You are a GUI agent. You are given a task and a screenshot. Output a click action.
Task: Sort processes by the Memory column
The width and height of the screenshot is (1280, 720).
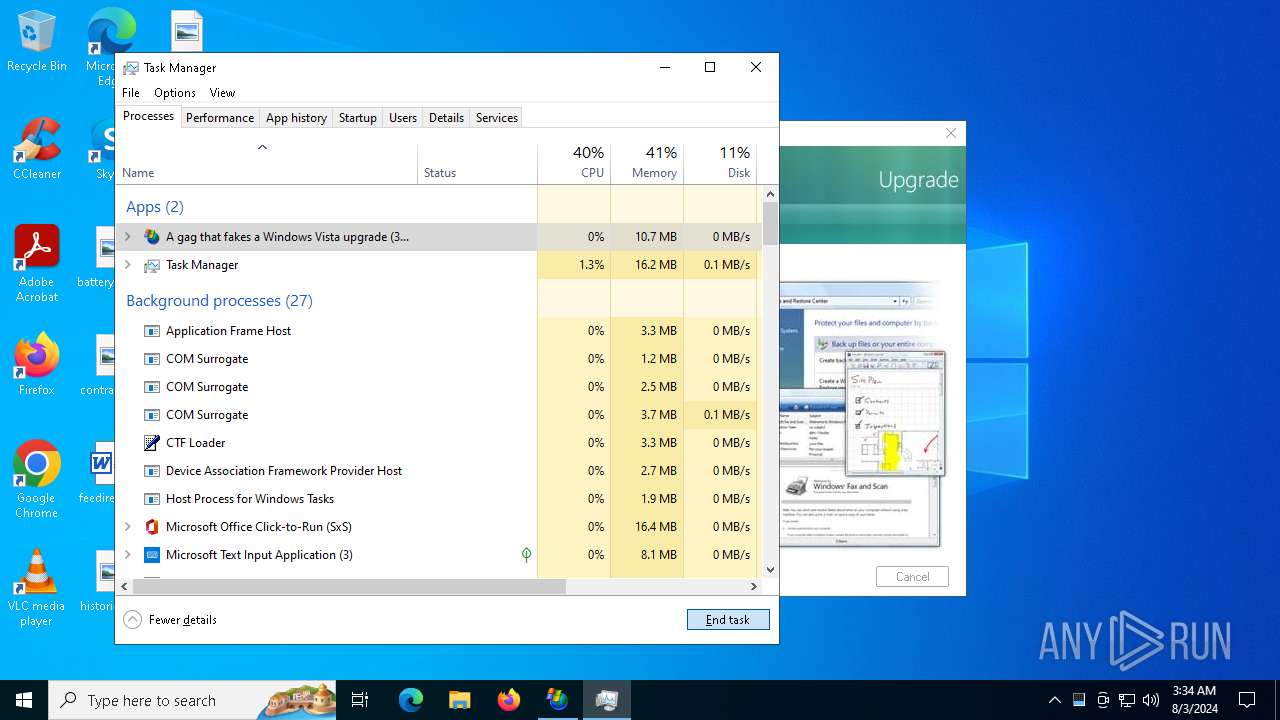click(x=647, y=164)
